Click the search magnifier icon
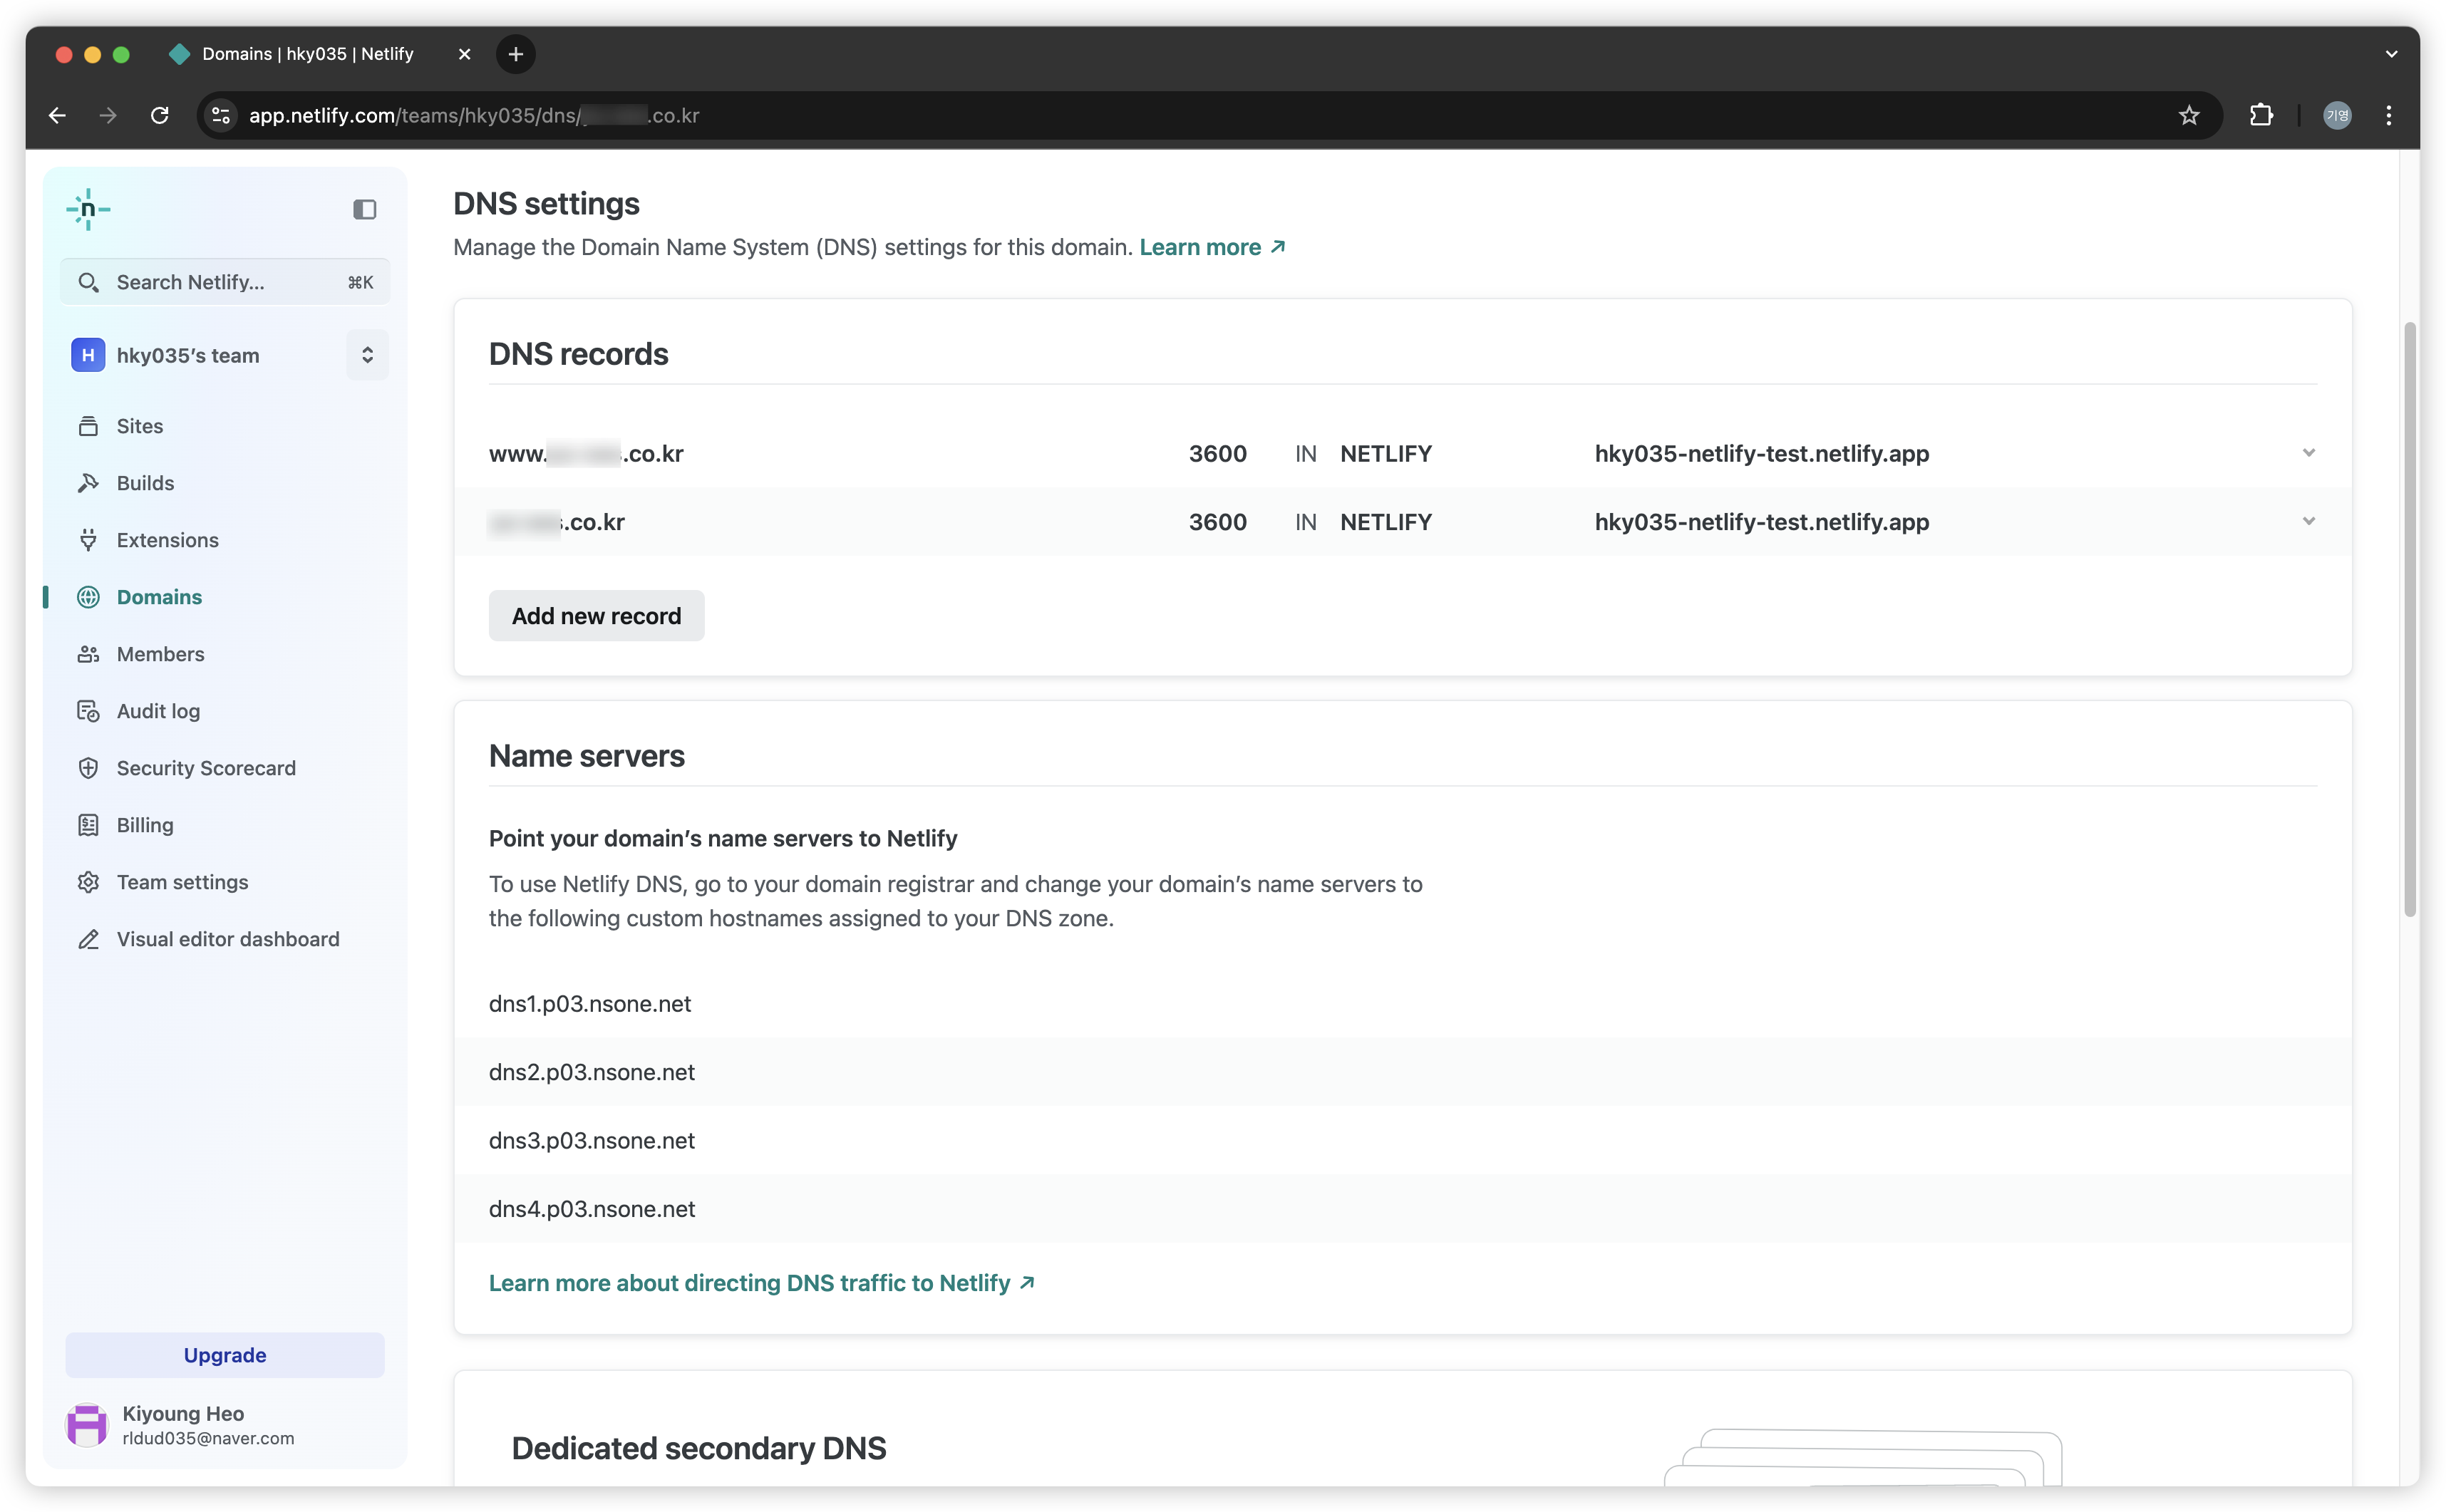2446x1512 pixels. tap(88, 282)
